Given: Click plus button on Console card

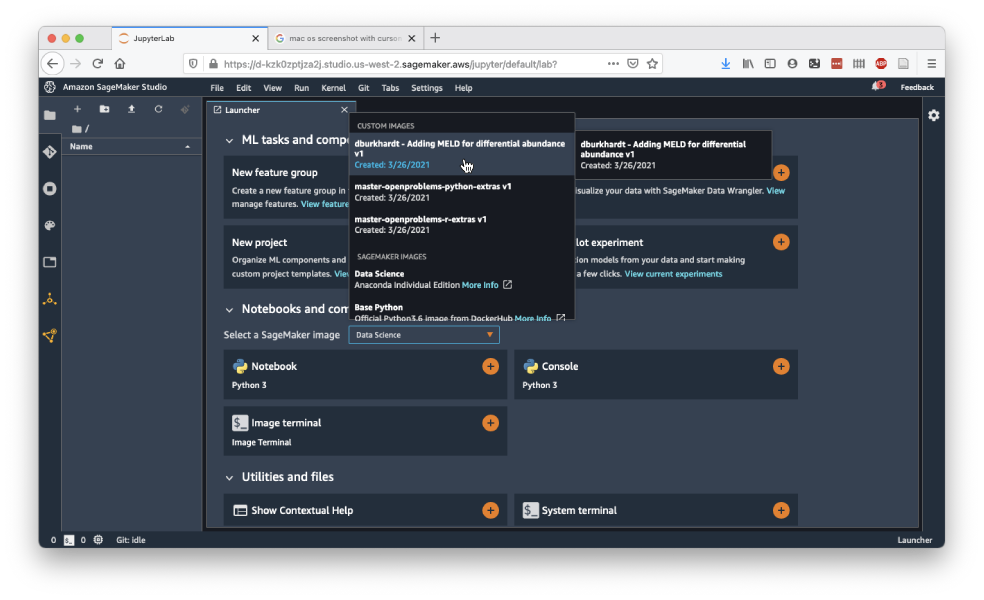Looking at the screenshot, I should 781,367.
